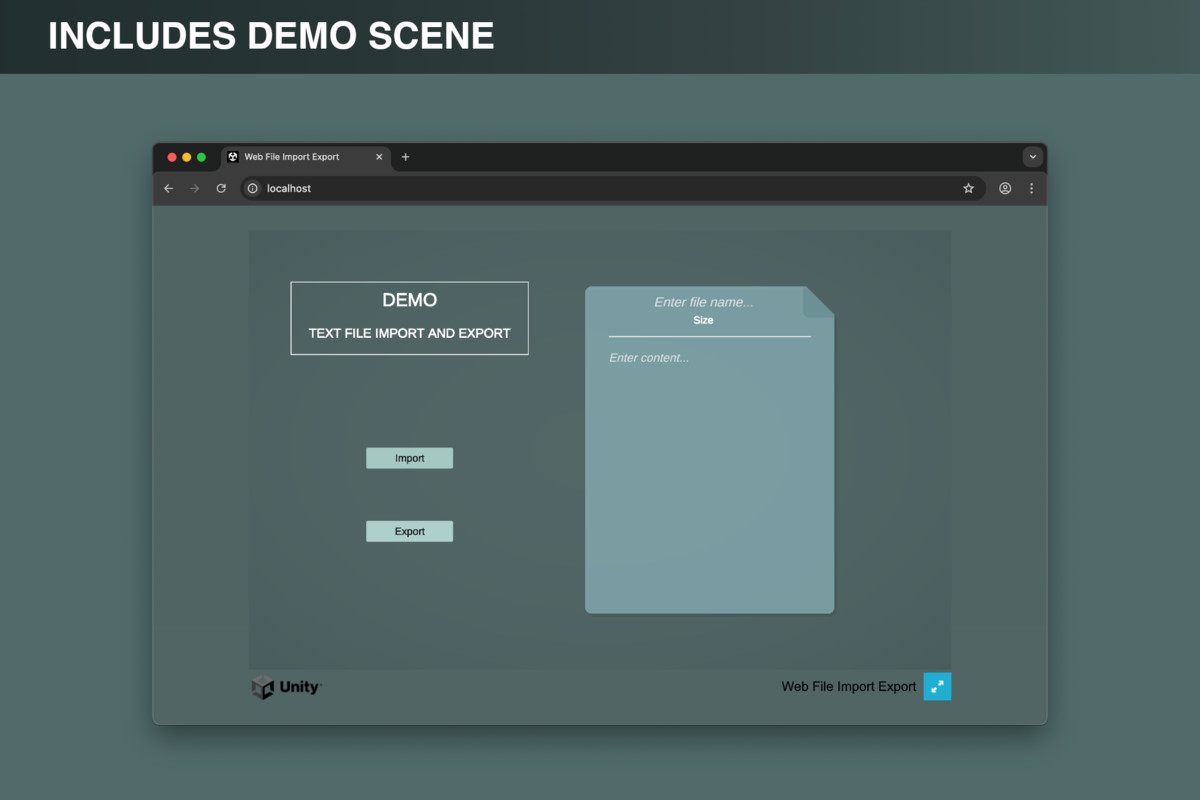Bookmark the page via the star icon

[967, 188]
